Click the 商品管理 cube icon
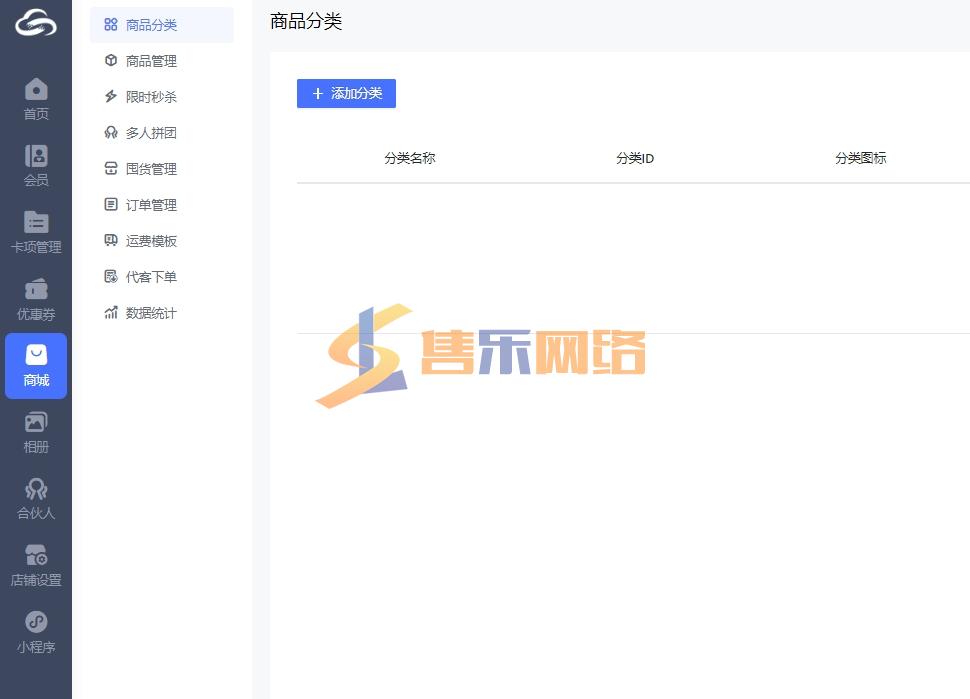Screen dimensions: 970x699 click(x=111, y=61)
